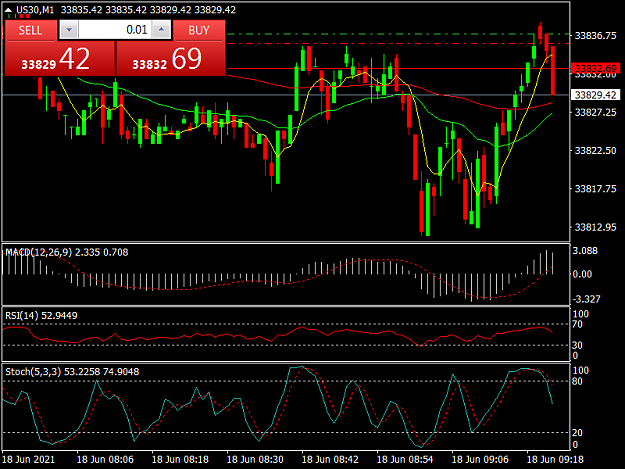Click the 33817.75 price scale label

pos(596,189)
